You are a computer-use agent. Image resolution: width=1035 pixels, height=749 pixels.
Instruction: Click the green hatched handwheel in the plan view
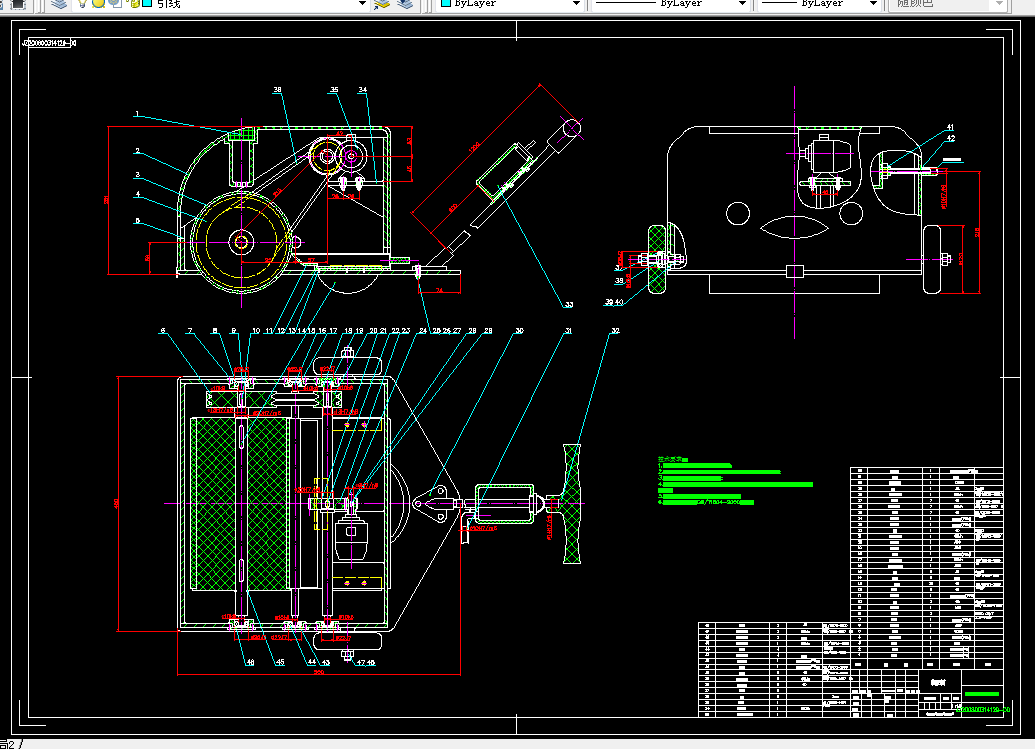572,504
